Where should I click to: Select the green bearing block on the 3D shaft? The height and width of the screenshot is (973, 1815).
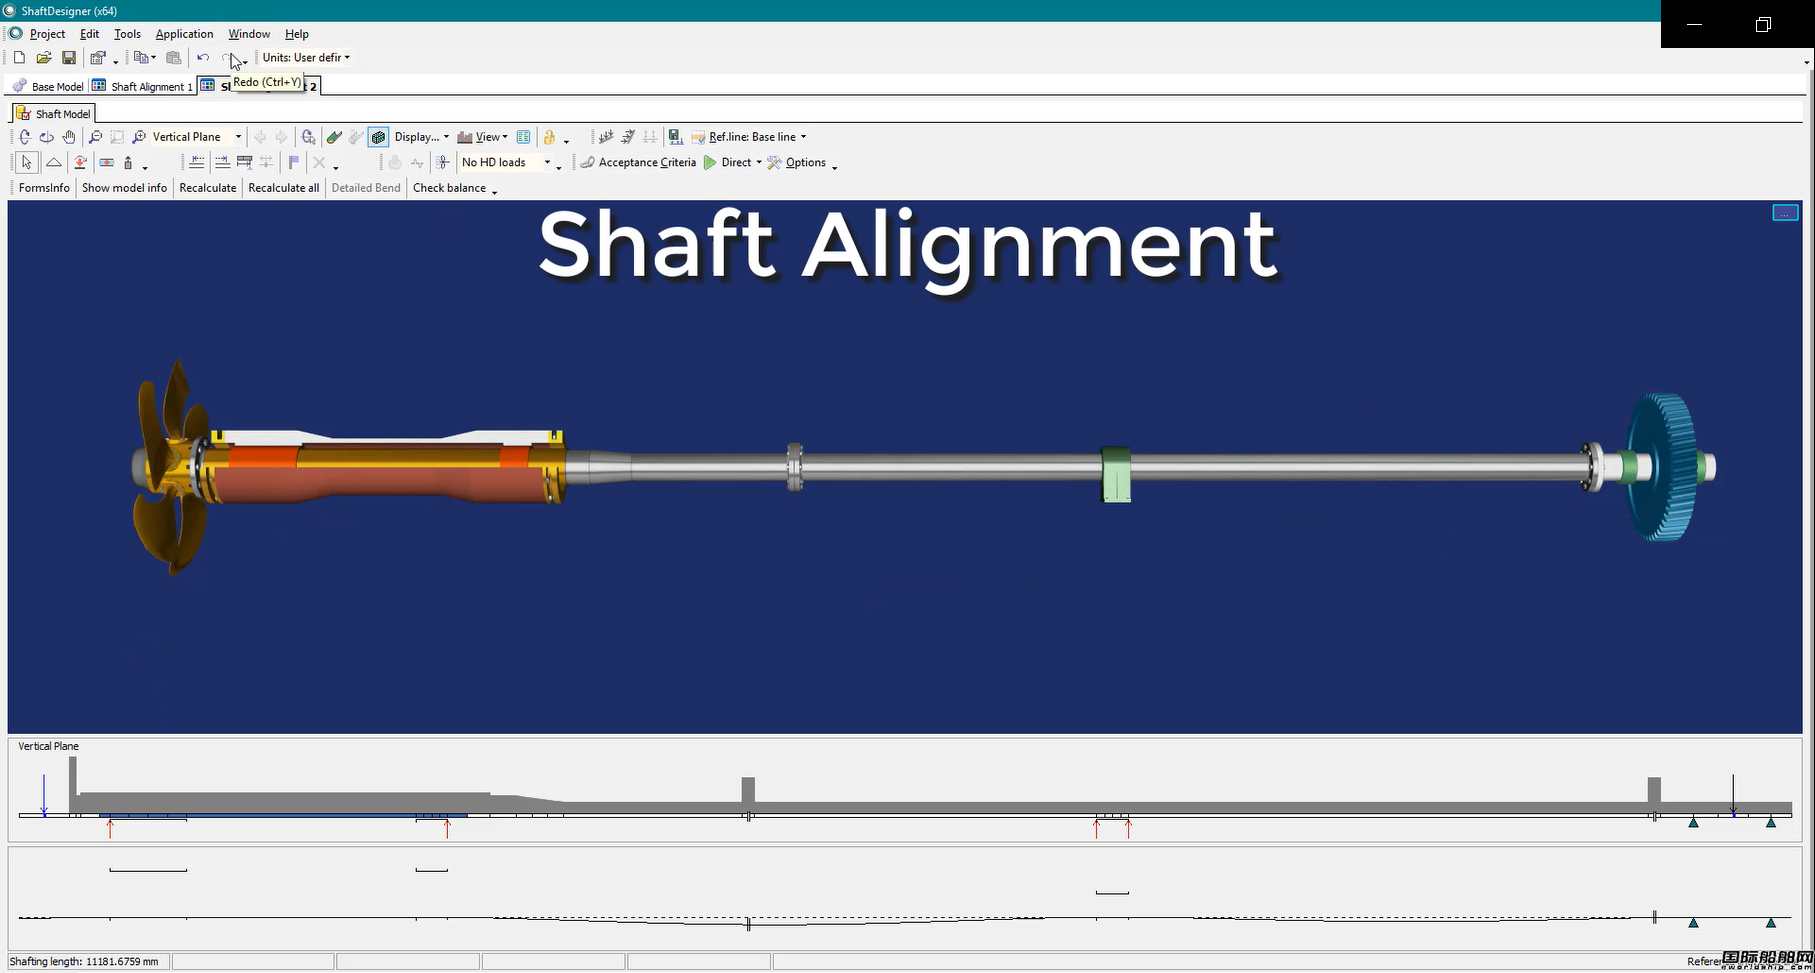1116,474
